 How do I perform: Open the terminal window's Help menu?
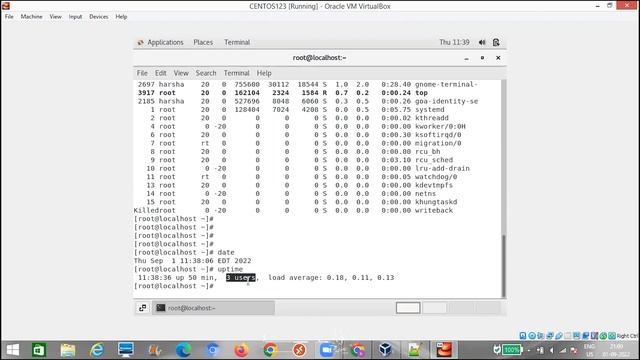pyautogui.click(x=264, y=73)
